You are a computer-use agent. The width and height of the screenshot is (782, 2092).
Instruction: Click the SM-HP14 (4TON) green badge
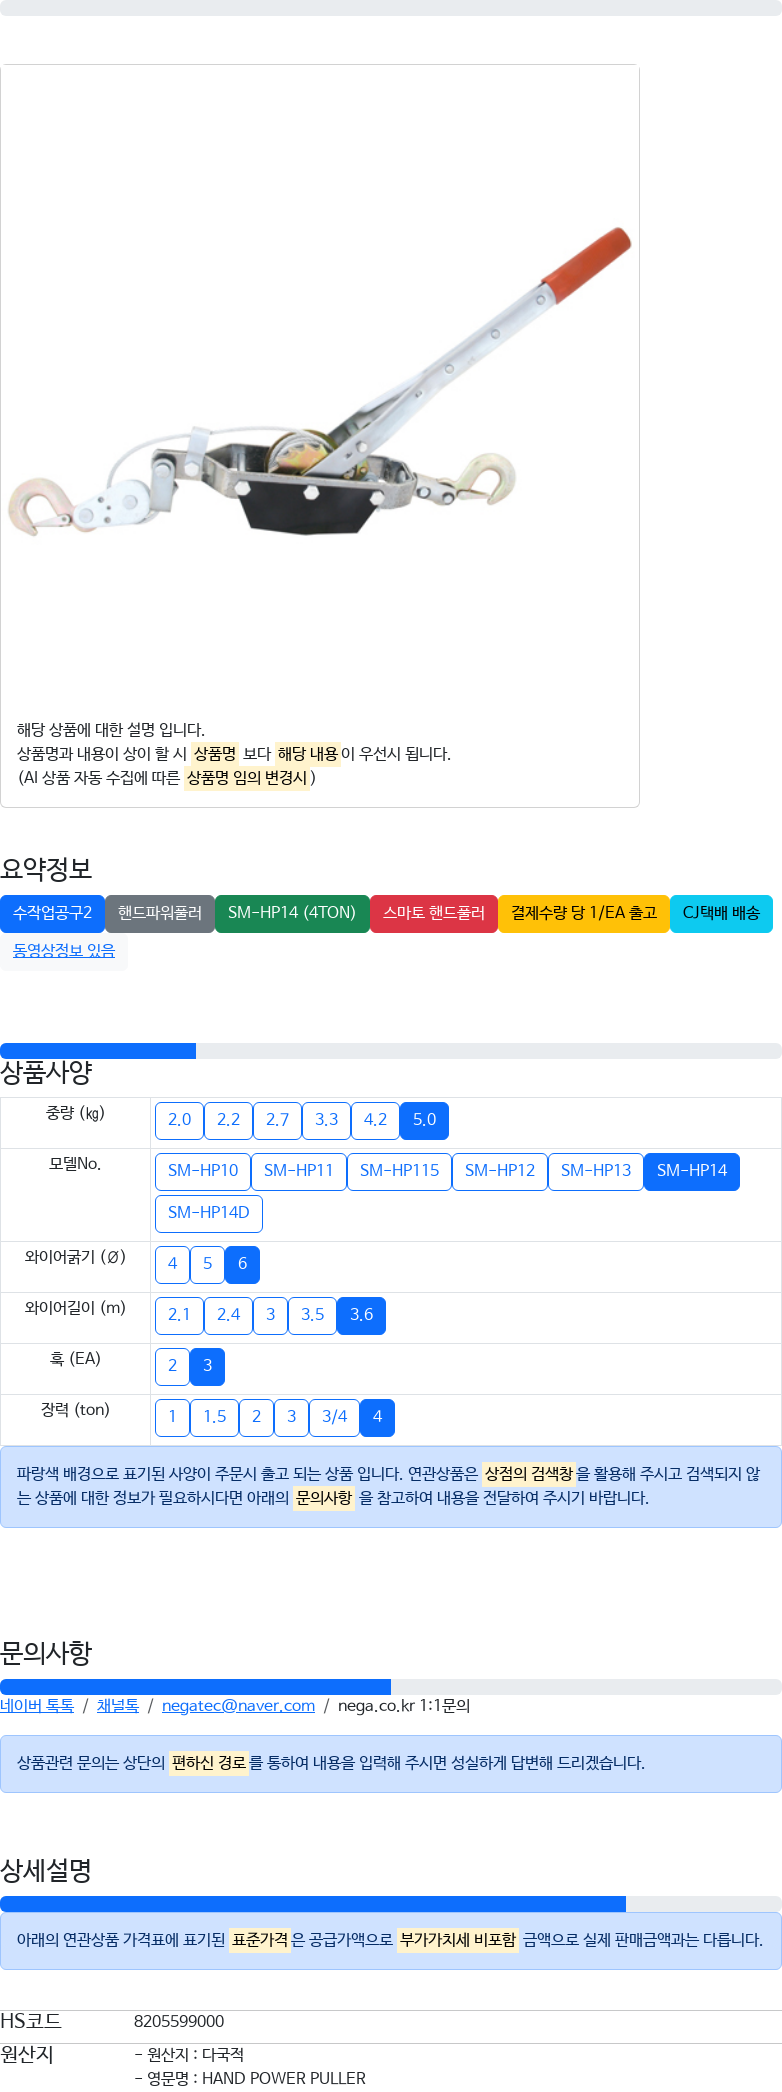(292, 913)
